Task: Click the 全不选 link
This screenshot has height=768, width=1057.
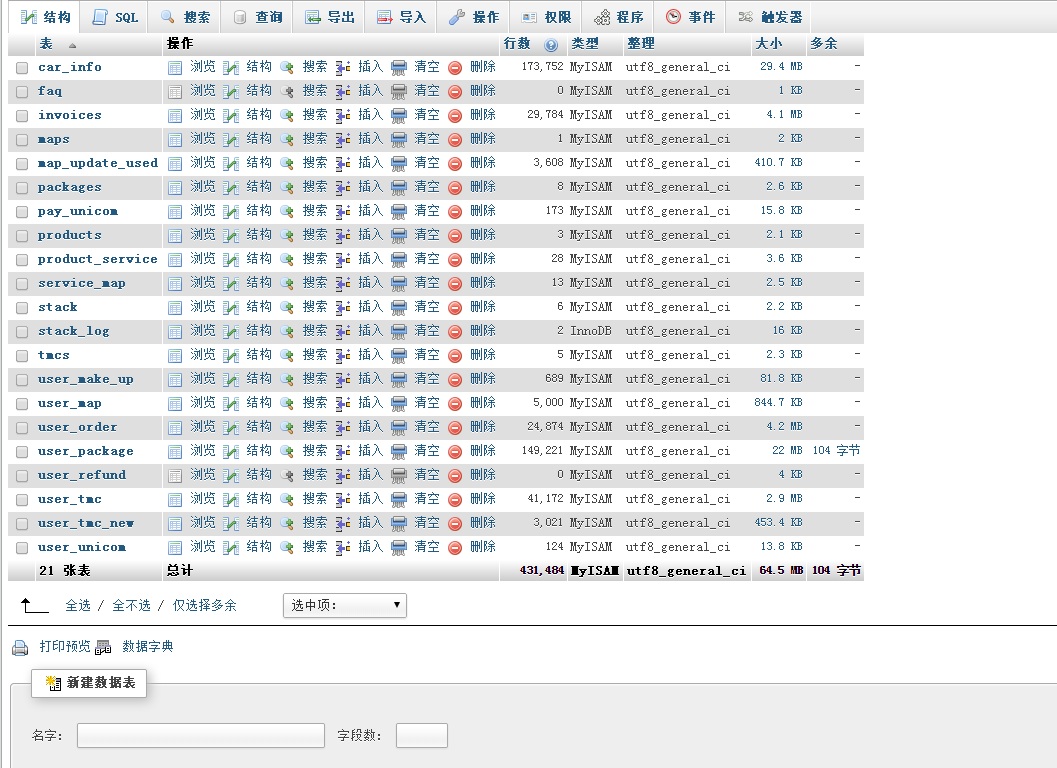Action: pyautogui.click(x=131, y=605)
